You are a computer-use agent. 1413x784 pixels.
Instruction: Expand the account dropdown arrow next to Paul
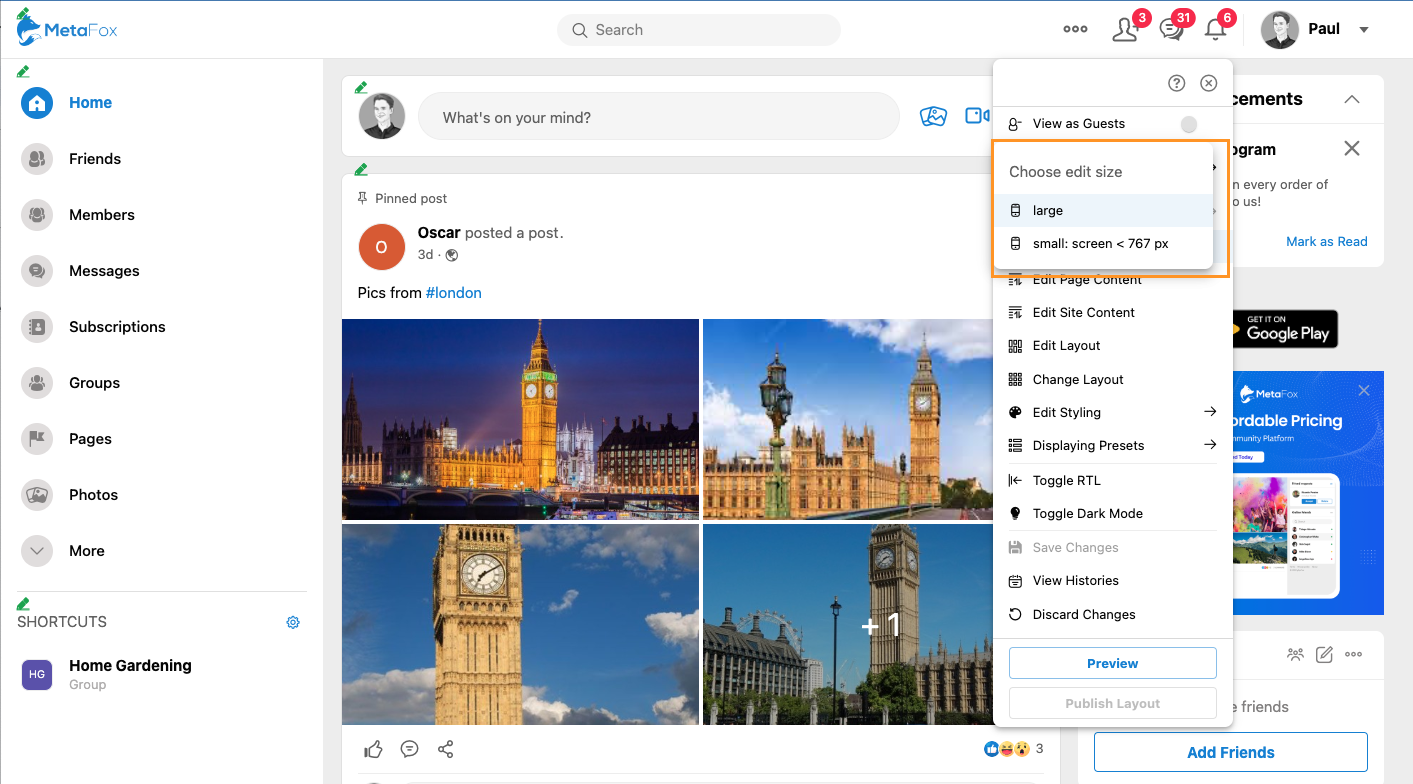tap(1363, 30)
